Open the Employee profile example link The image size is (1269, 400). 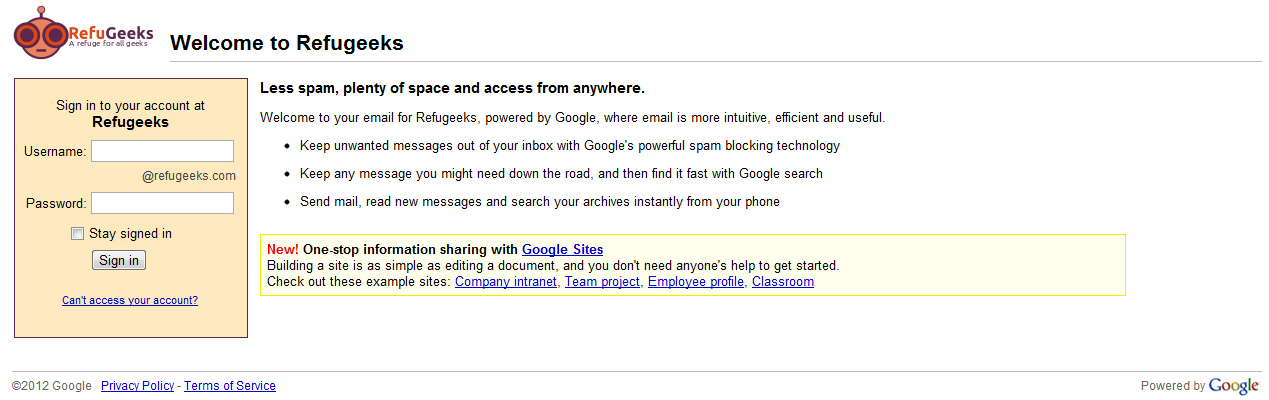point(696,282)
